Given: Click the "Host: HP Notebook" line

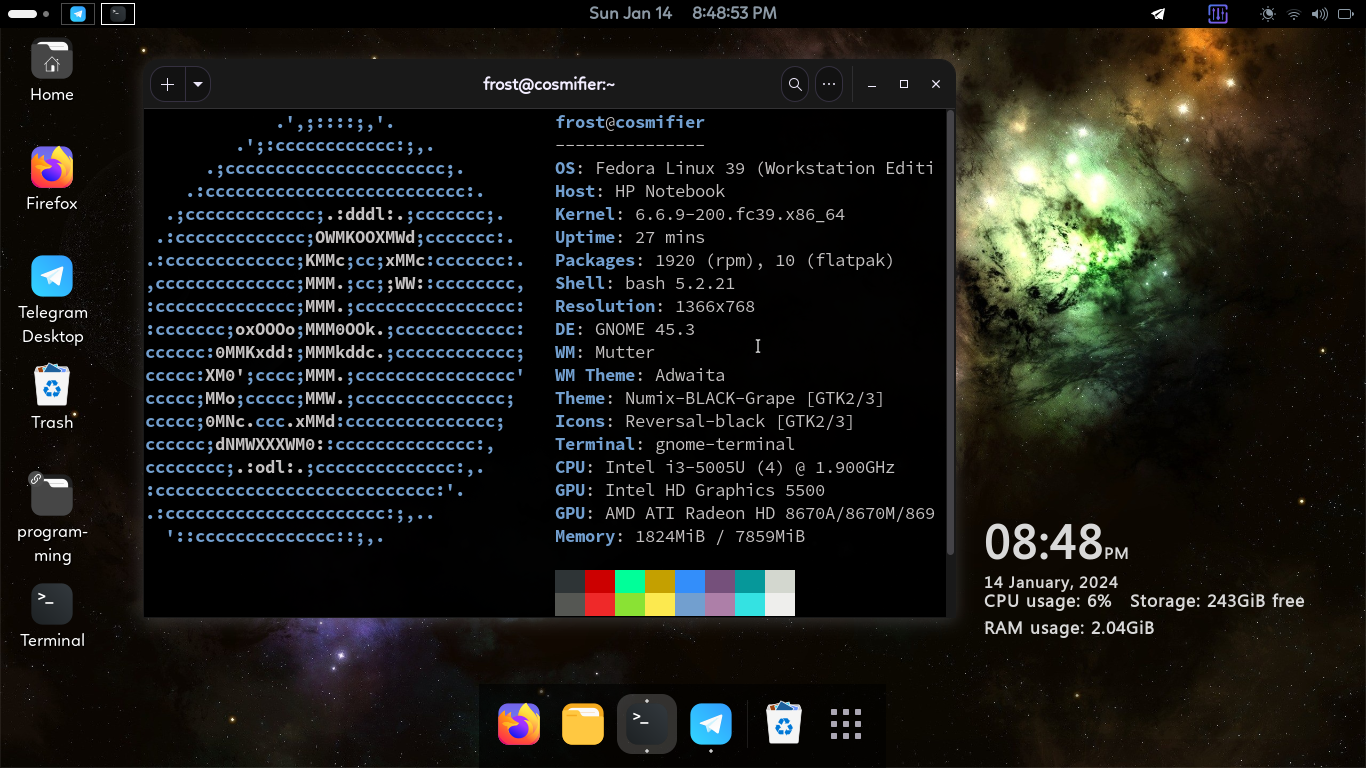Looking at the screenshot, I should point(640,191).
